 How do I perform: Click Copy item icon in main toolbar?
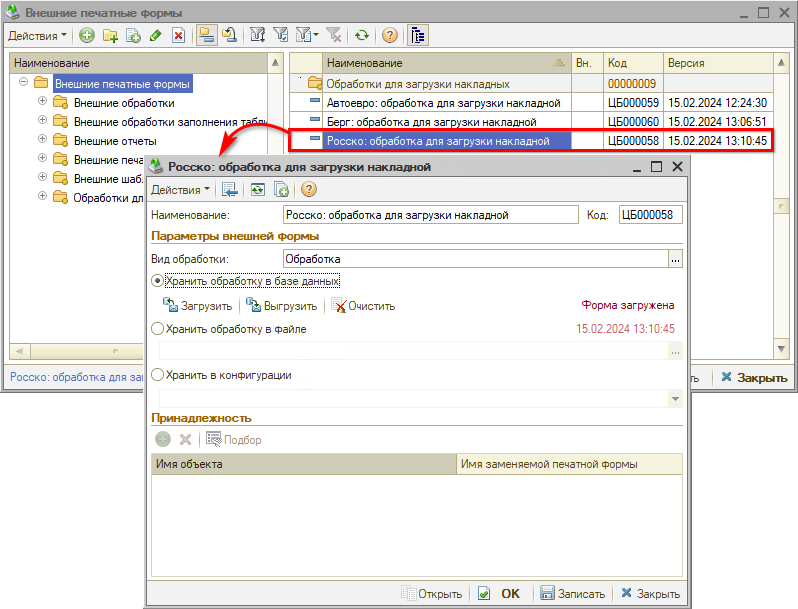[x=133, y=36]
